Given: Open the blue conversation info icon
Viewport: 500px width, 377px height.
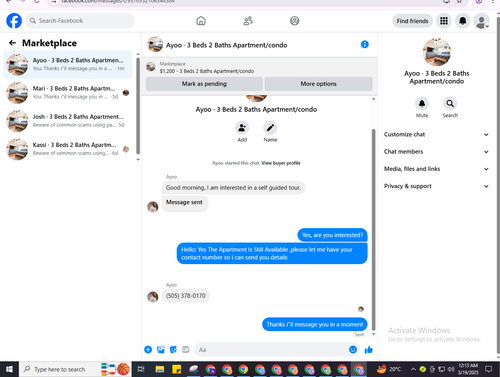Looking at the screenshot, I should [365, 44].
